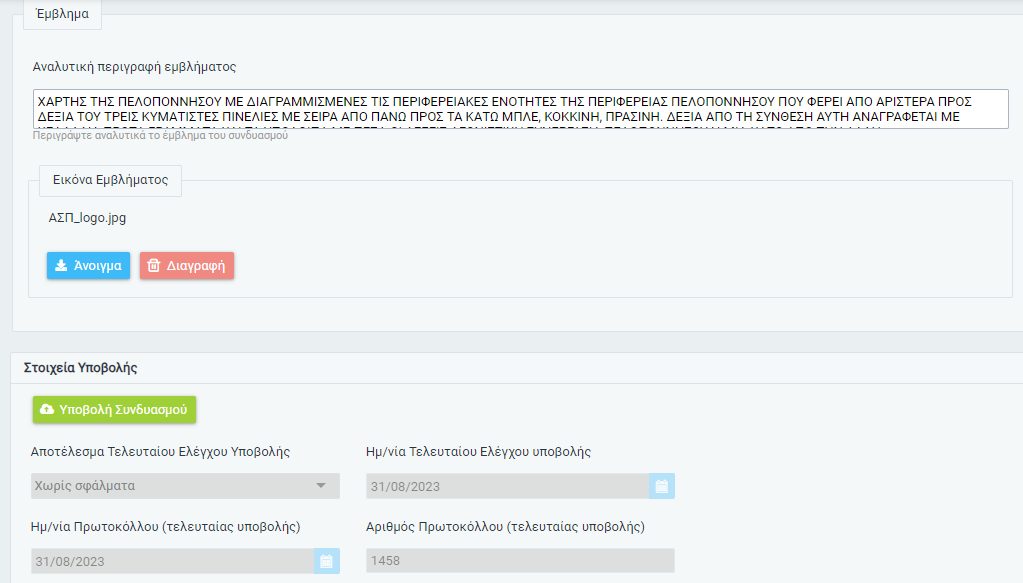Click the download icon on the Άνοιγμα button
Screen dimensions: 1023x583
click(61, 266)
